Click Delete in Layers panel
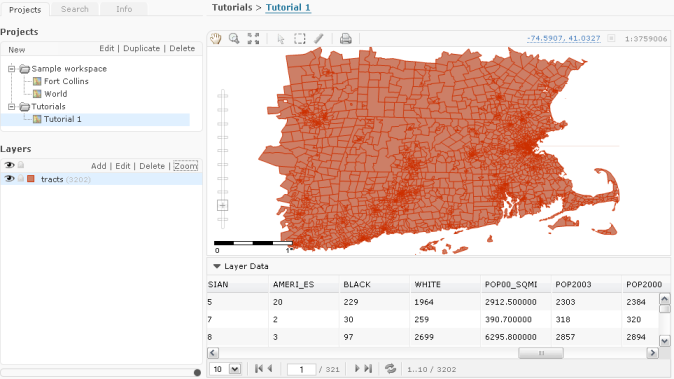 pos(152,166)
